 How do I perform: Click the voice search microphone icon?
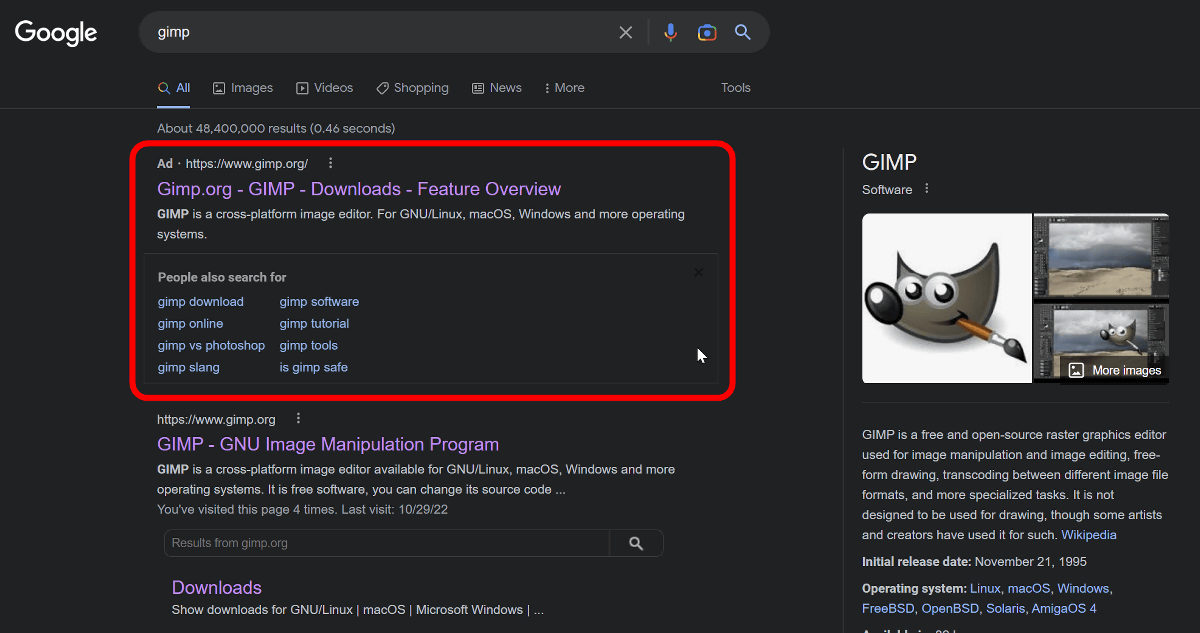pyautogui.click(x=670, y=32)
